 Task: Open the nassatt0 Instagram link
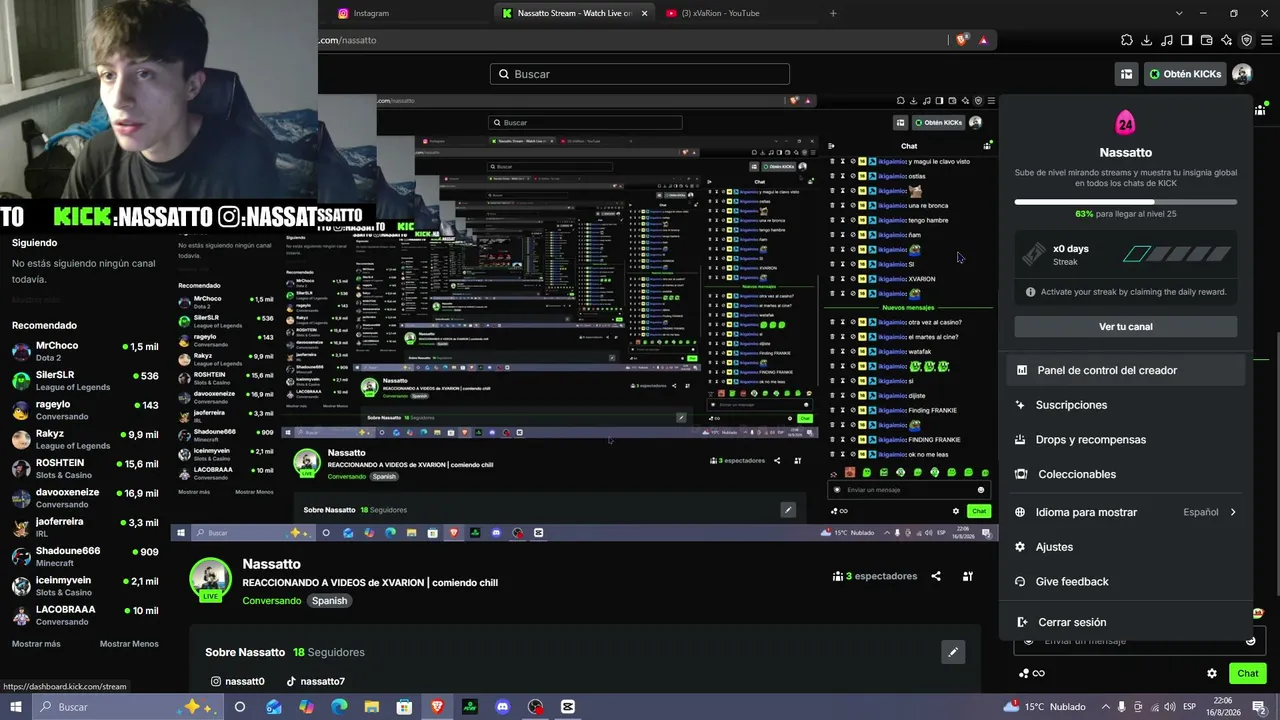tap(237, 682)
